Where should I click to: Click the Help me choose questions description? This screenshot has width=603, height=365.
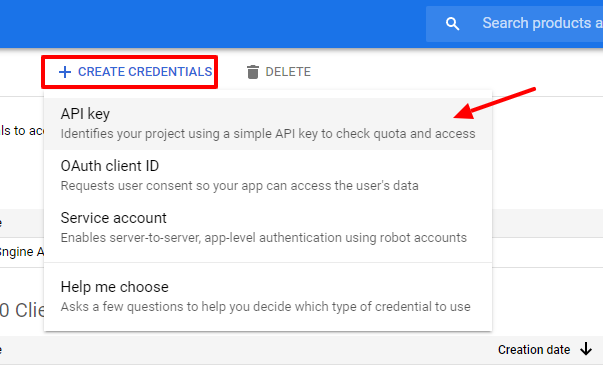click(x=266, y=307)
